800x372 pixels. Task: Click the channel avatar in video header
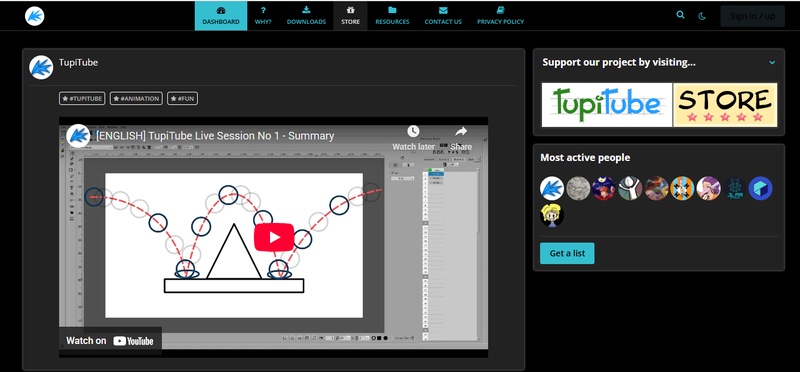pyautogui.click(x=79, y=136)
